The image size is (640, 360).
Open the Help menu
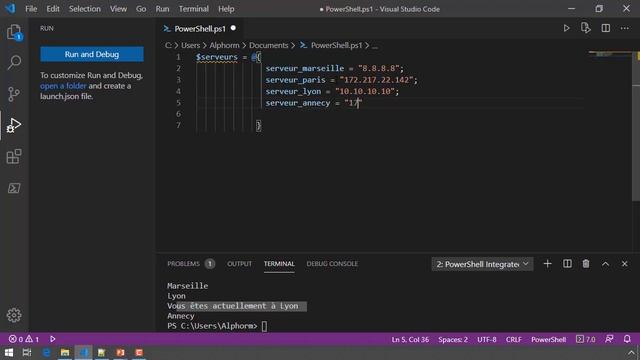tap(226, 9)
